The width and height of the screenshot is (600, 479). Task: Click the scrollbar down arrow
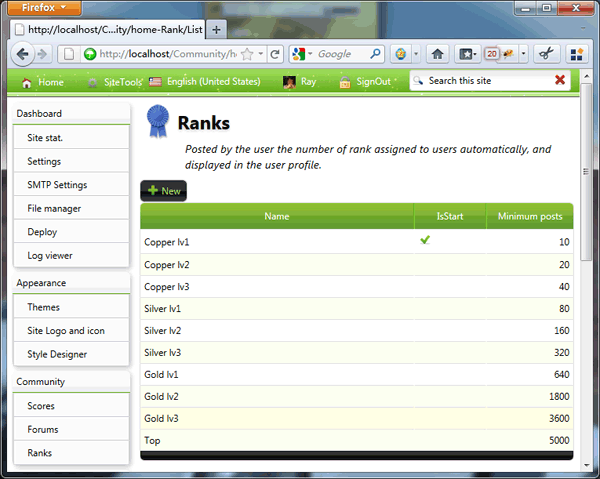tap(586, 466)
